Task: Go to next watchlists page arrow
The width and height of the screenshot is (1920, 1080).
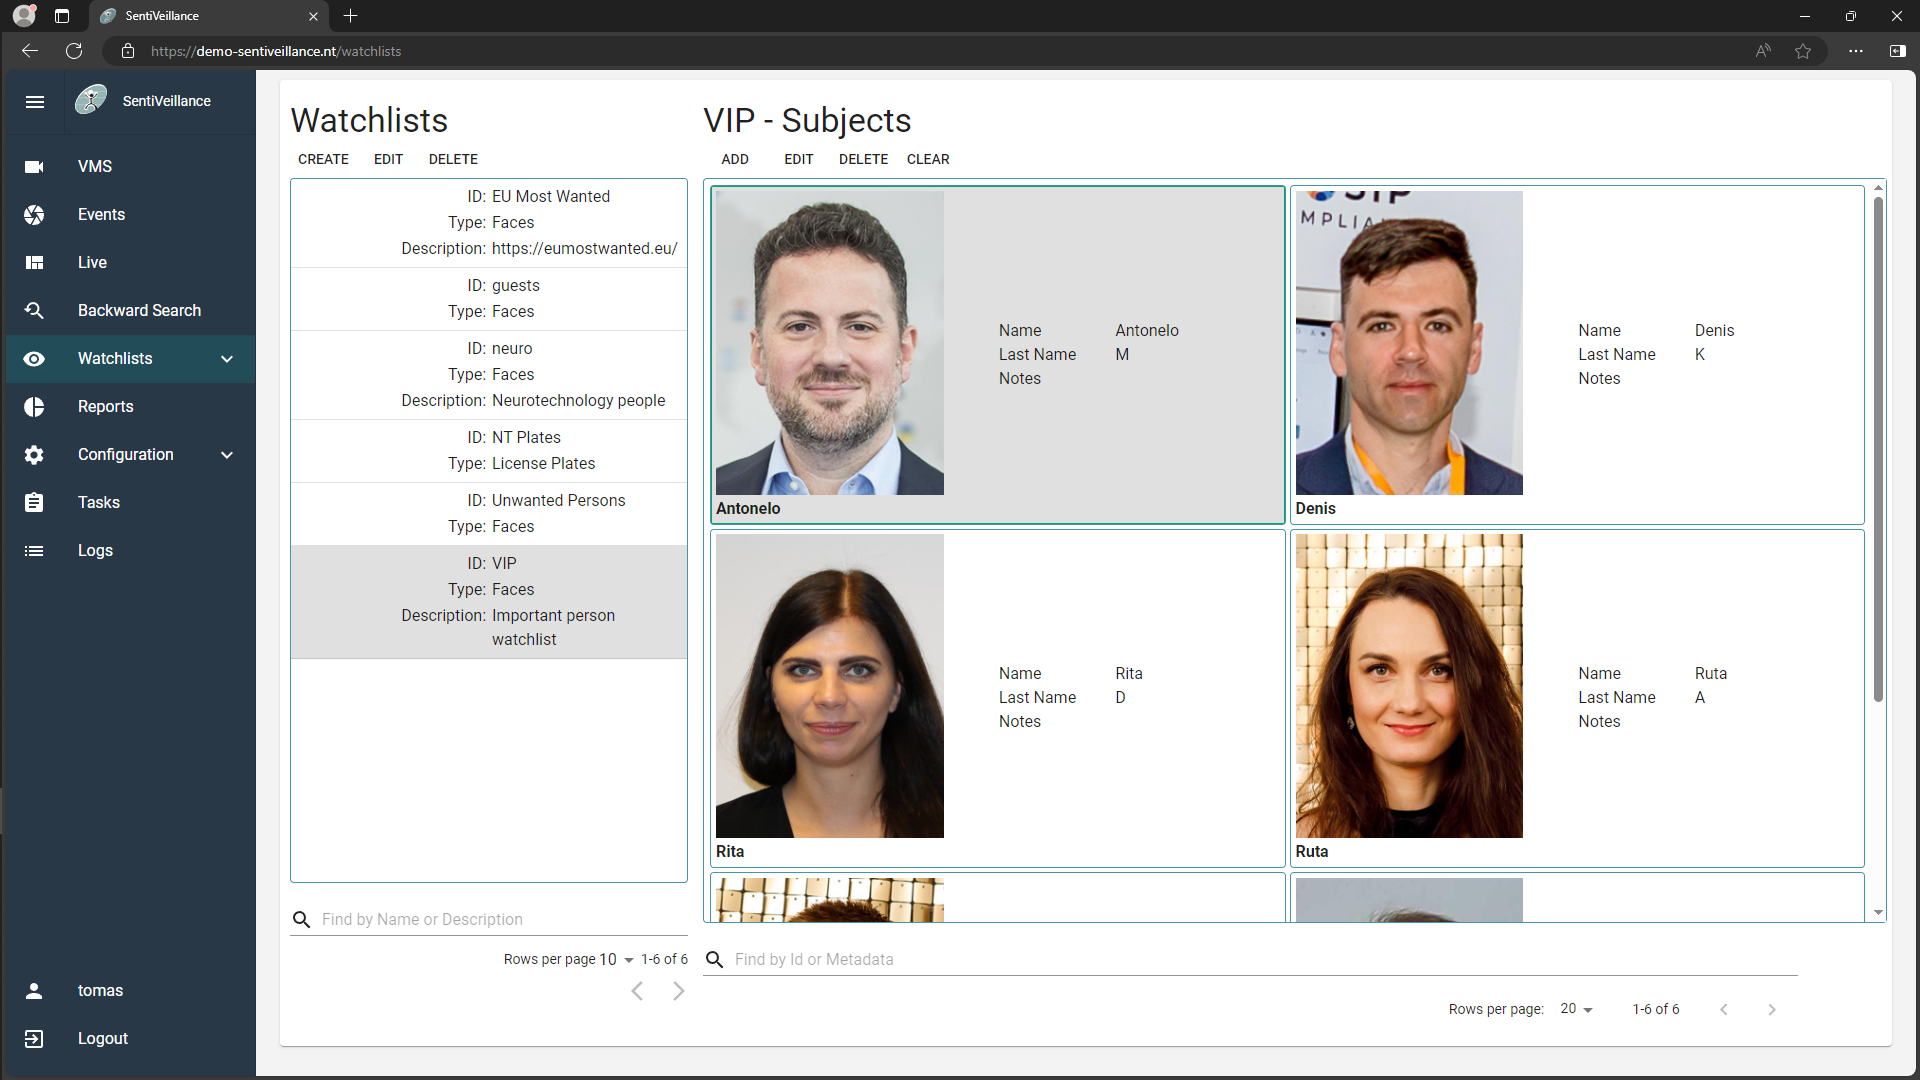Action: pos(679,991)
